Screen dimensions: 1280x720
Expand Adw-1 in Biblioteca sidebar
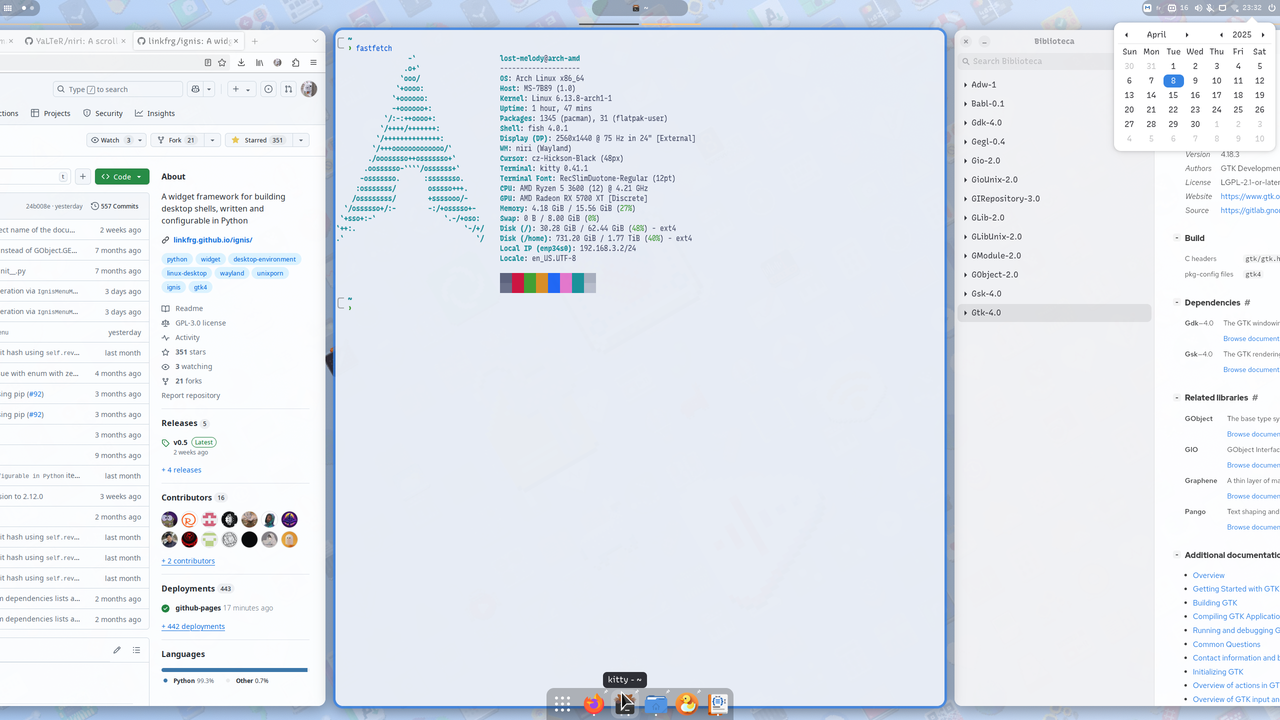pos(964,85)
